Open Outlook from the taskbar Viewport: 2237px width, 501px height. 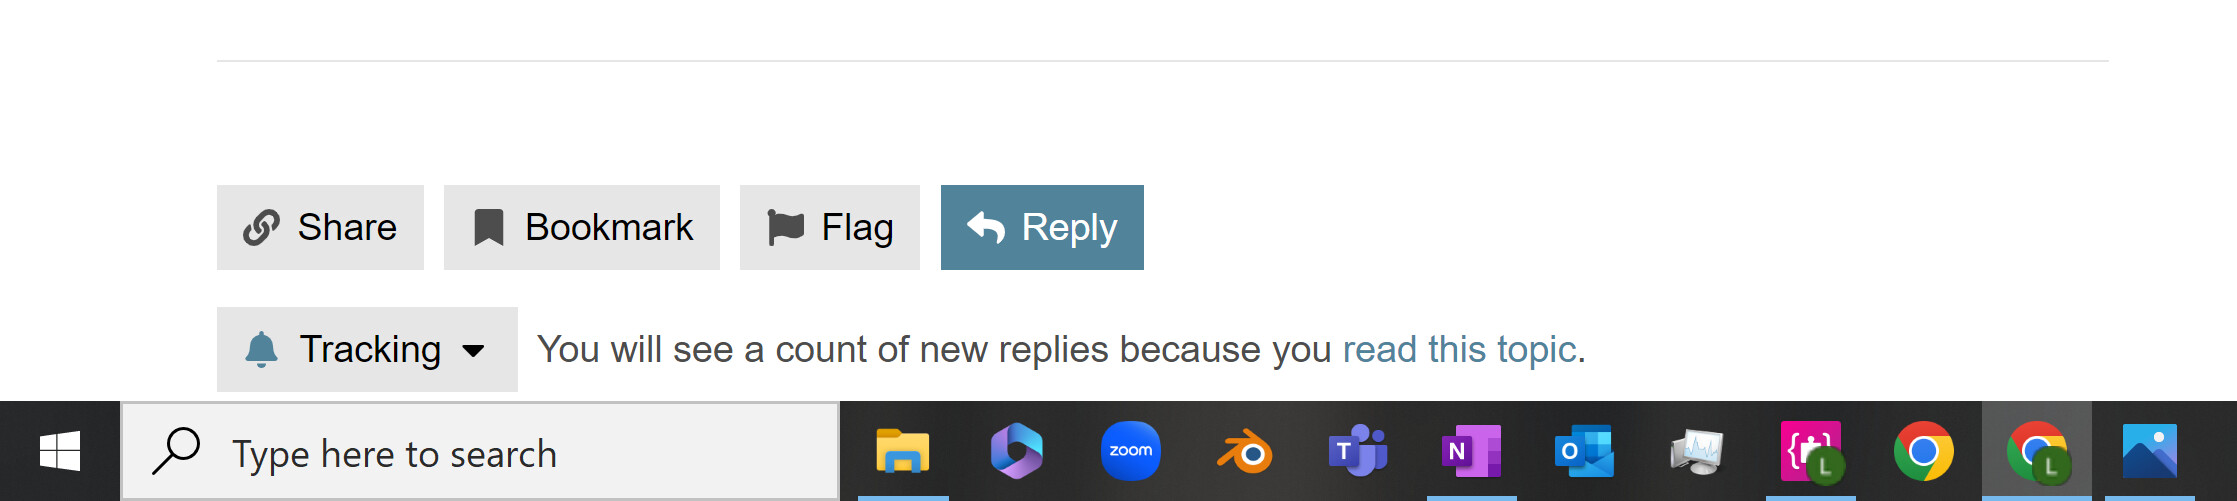(1584, 451)
